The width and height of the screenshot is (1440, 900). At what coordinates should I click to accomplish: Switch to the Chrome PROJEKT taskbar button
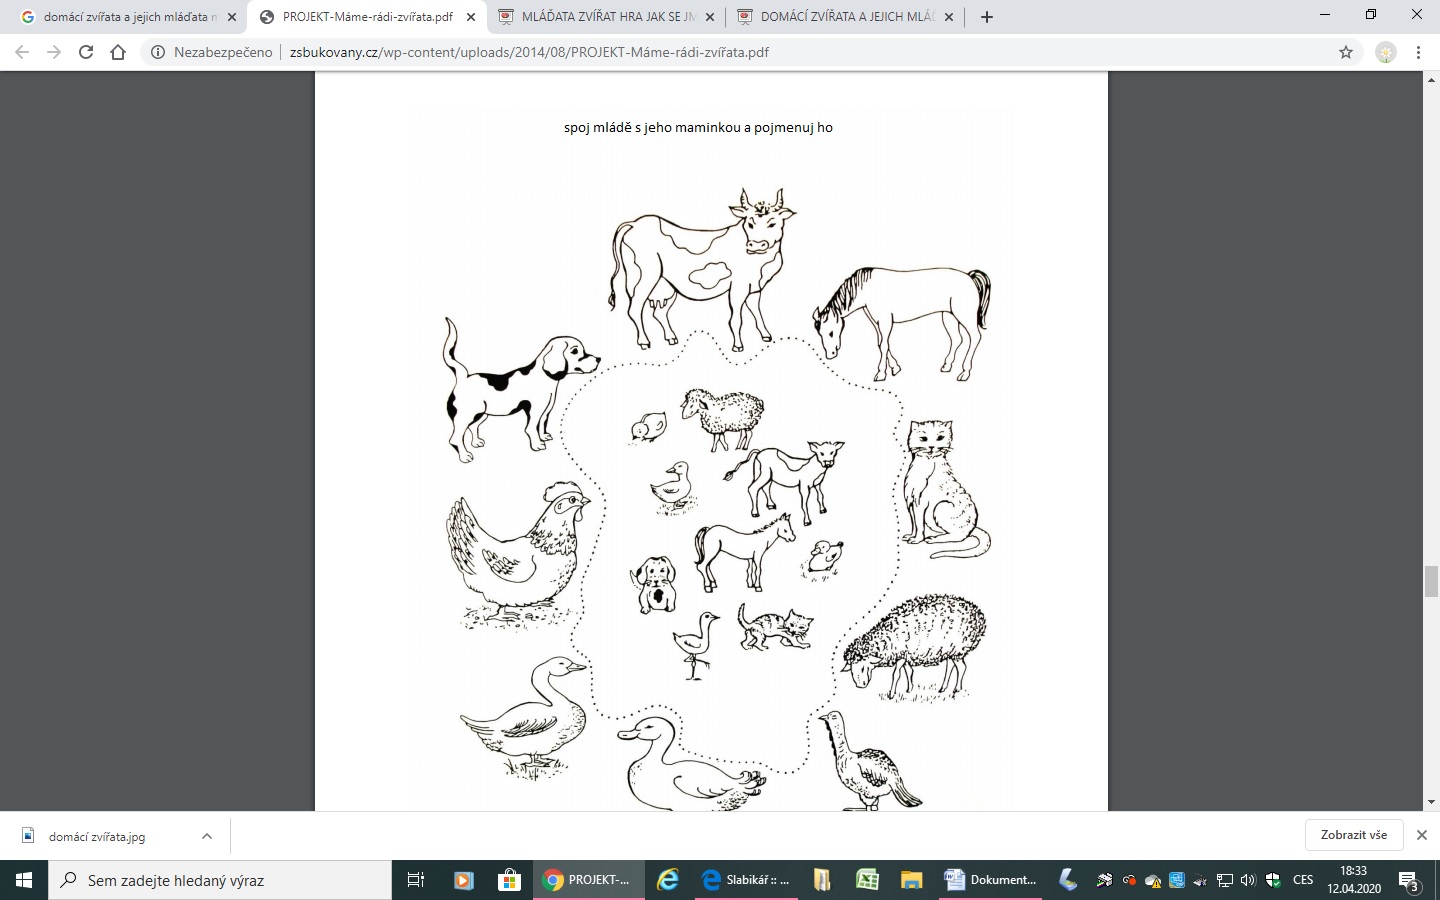[589, 880]
